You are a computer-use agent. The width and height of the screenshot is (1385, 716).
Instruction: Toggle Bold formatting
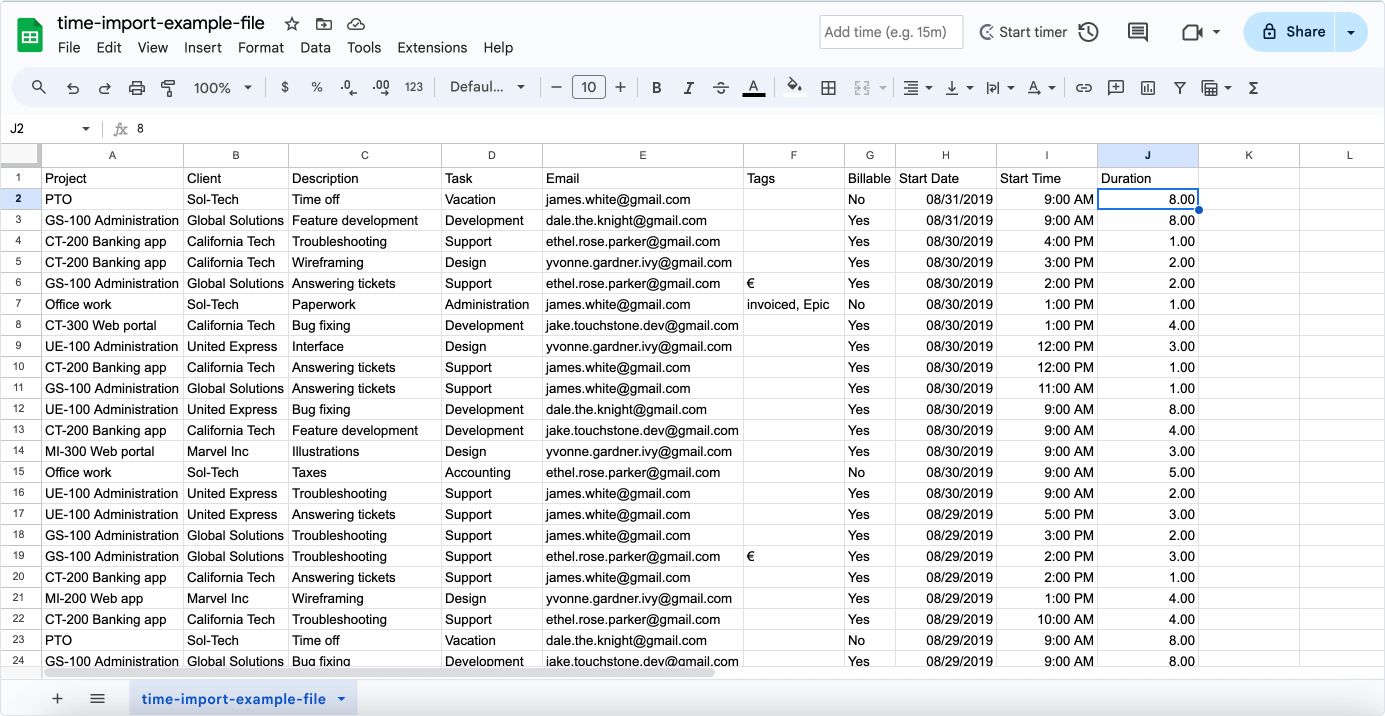pos(657,88)
